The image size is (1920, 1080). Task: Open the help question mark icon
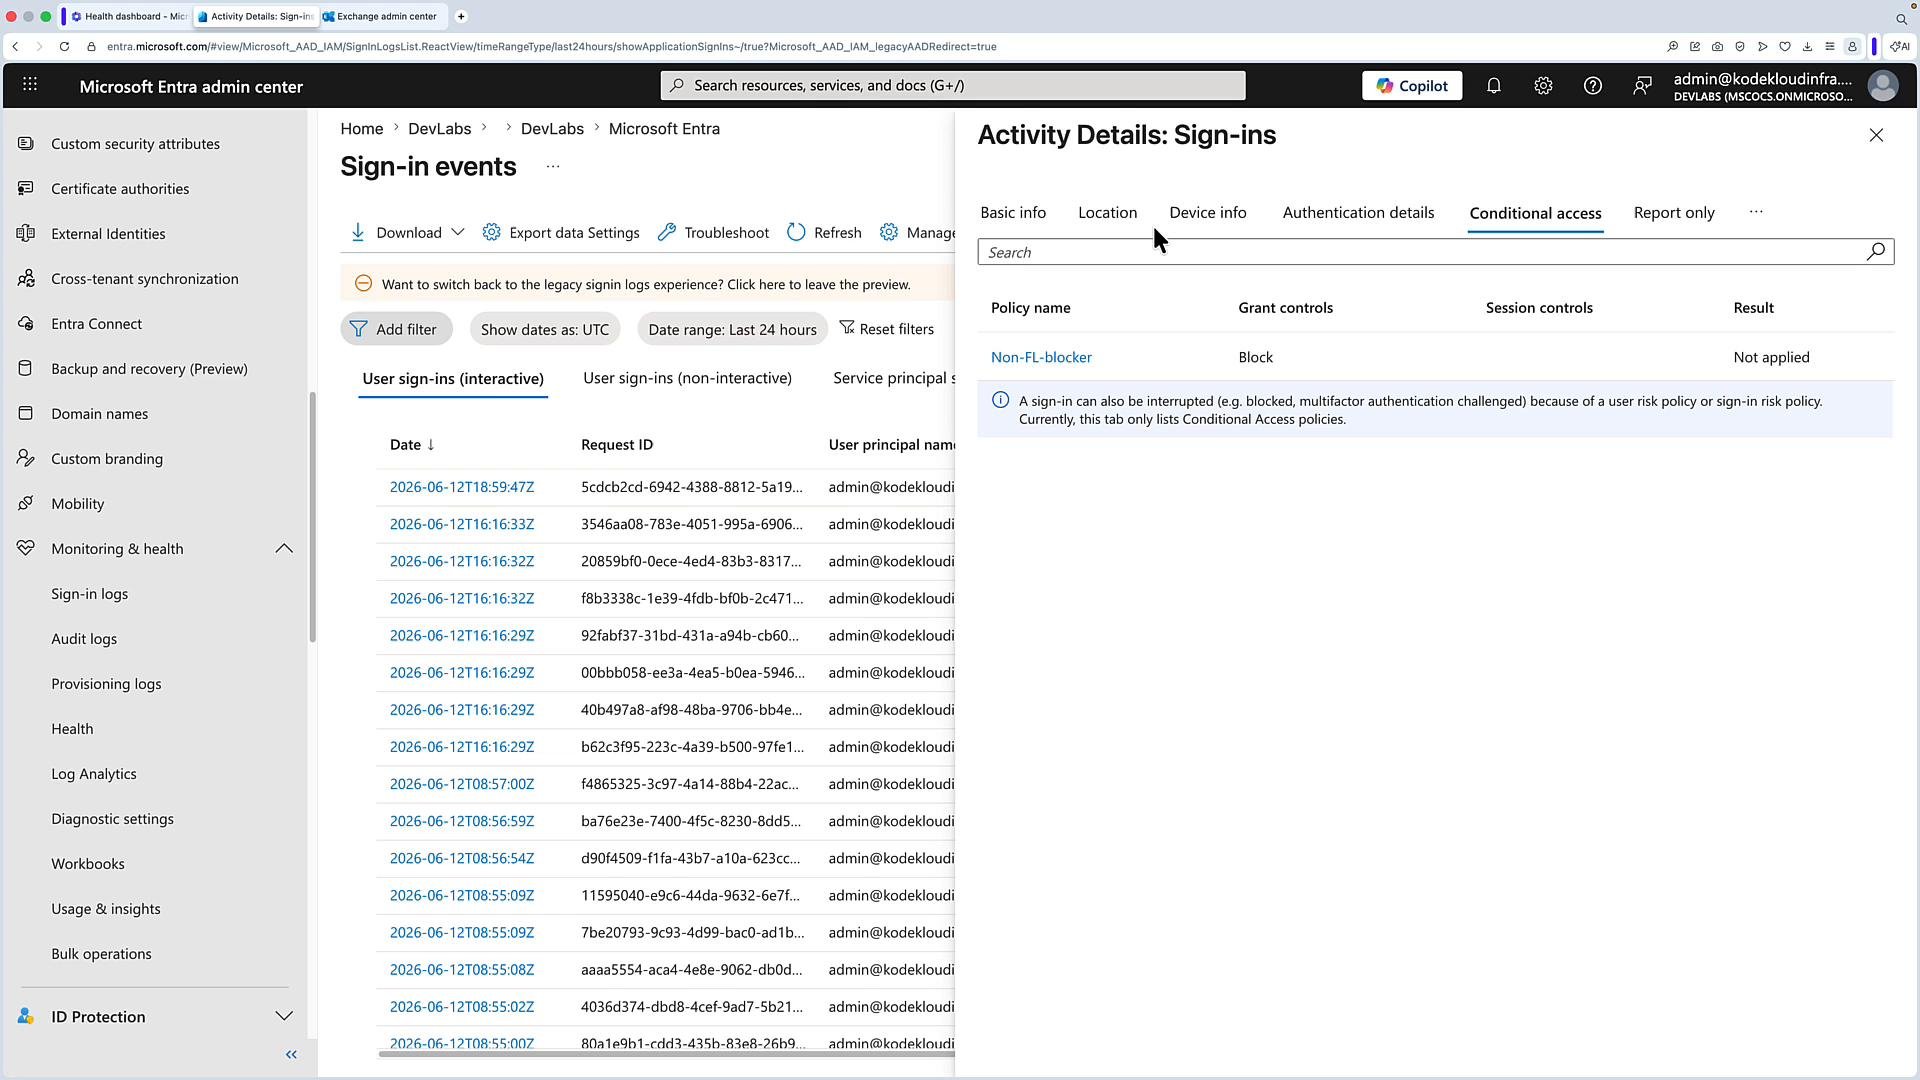1593,86
